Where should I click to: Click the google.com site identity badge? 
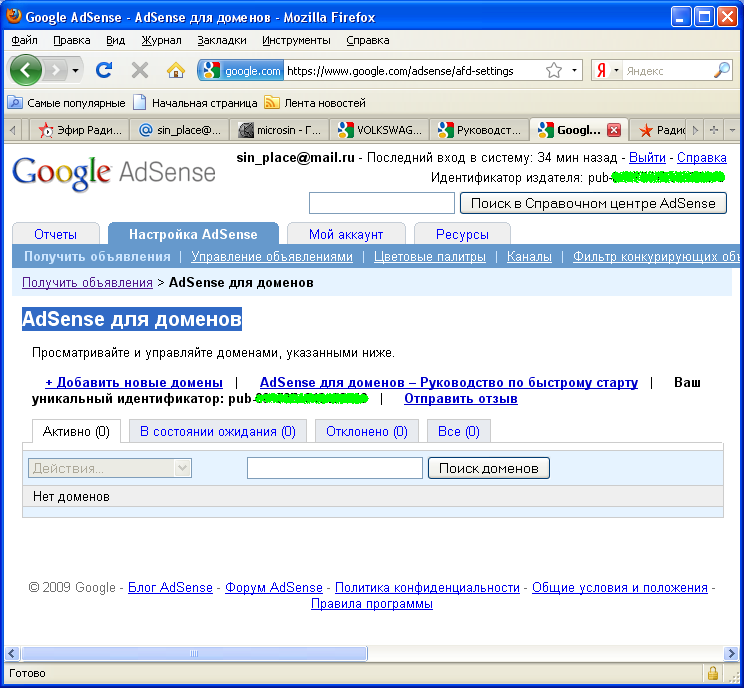tap(241, 71)
